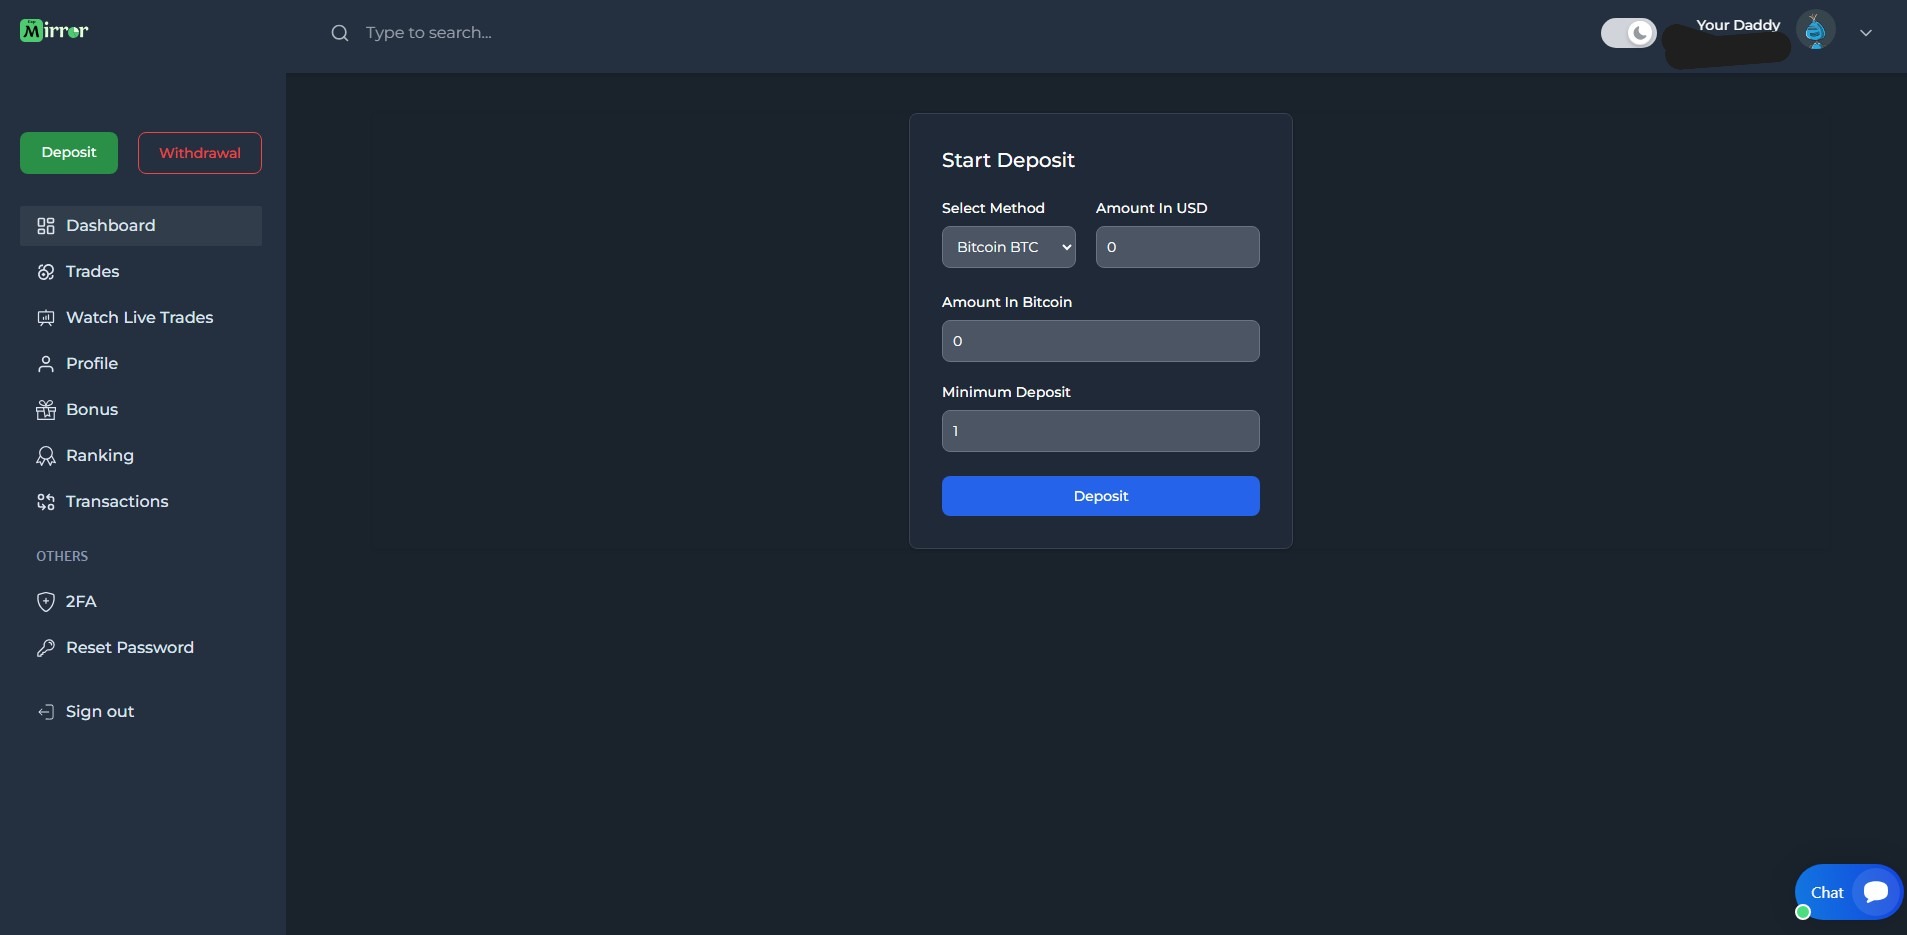The image size is (1907, 935).
Task: Click the 2FA shield icon
Action: point(46,602)
